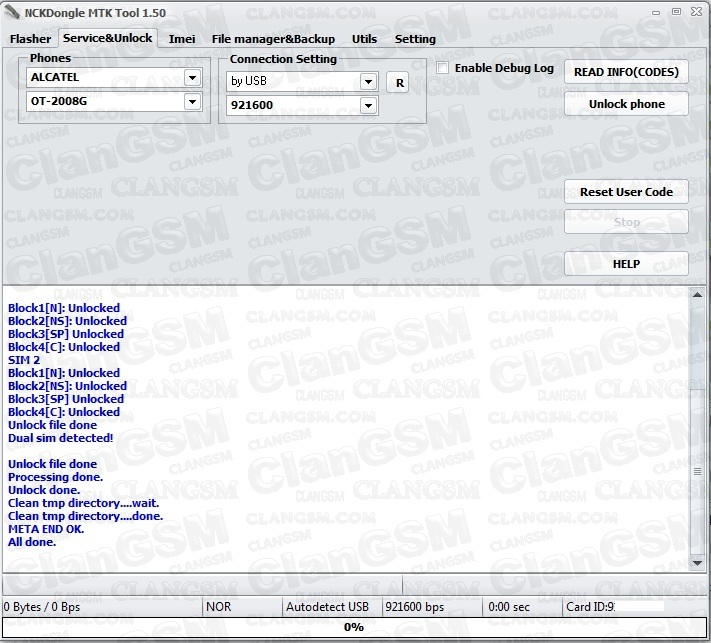This screenshot has height=643, width=711.
Task: Open the Imei tab
Action: (182, 39)
